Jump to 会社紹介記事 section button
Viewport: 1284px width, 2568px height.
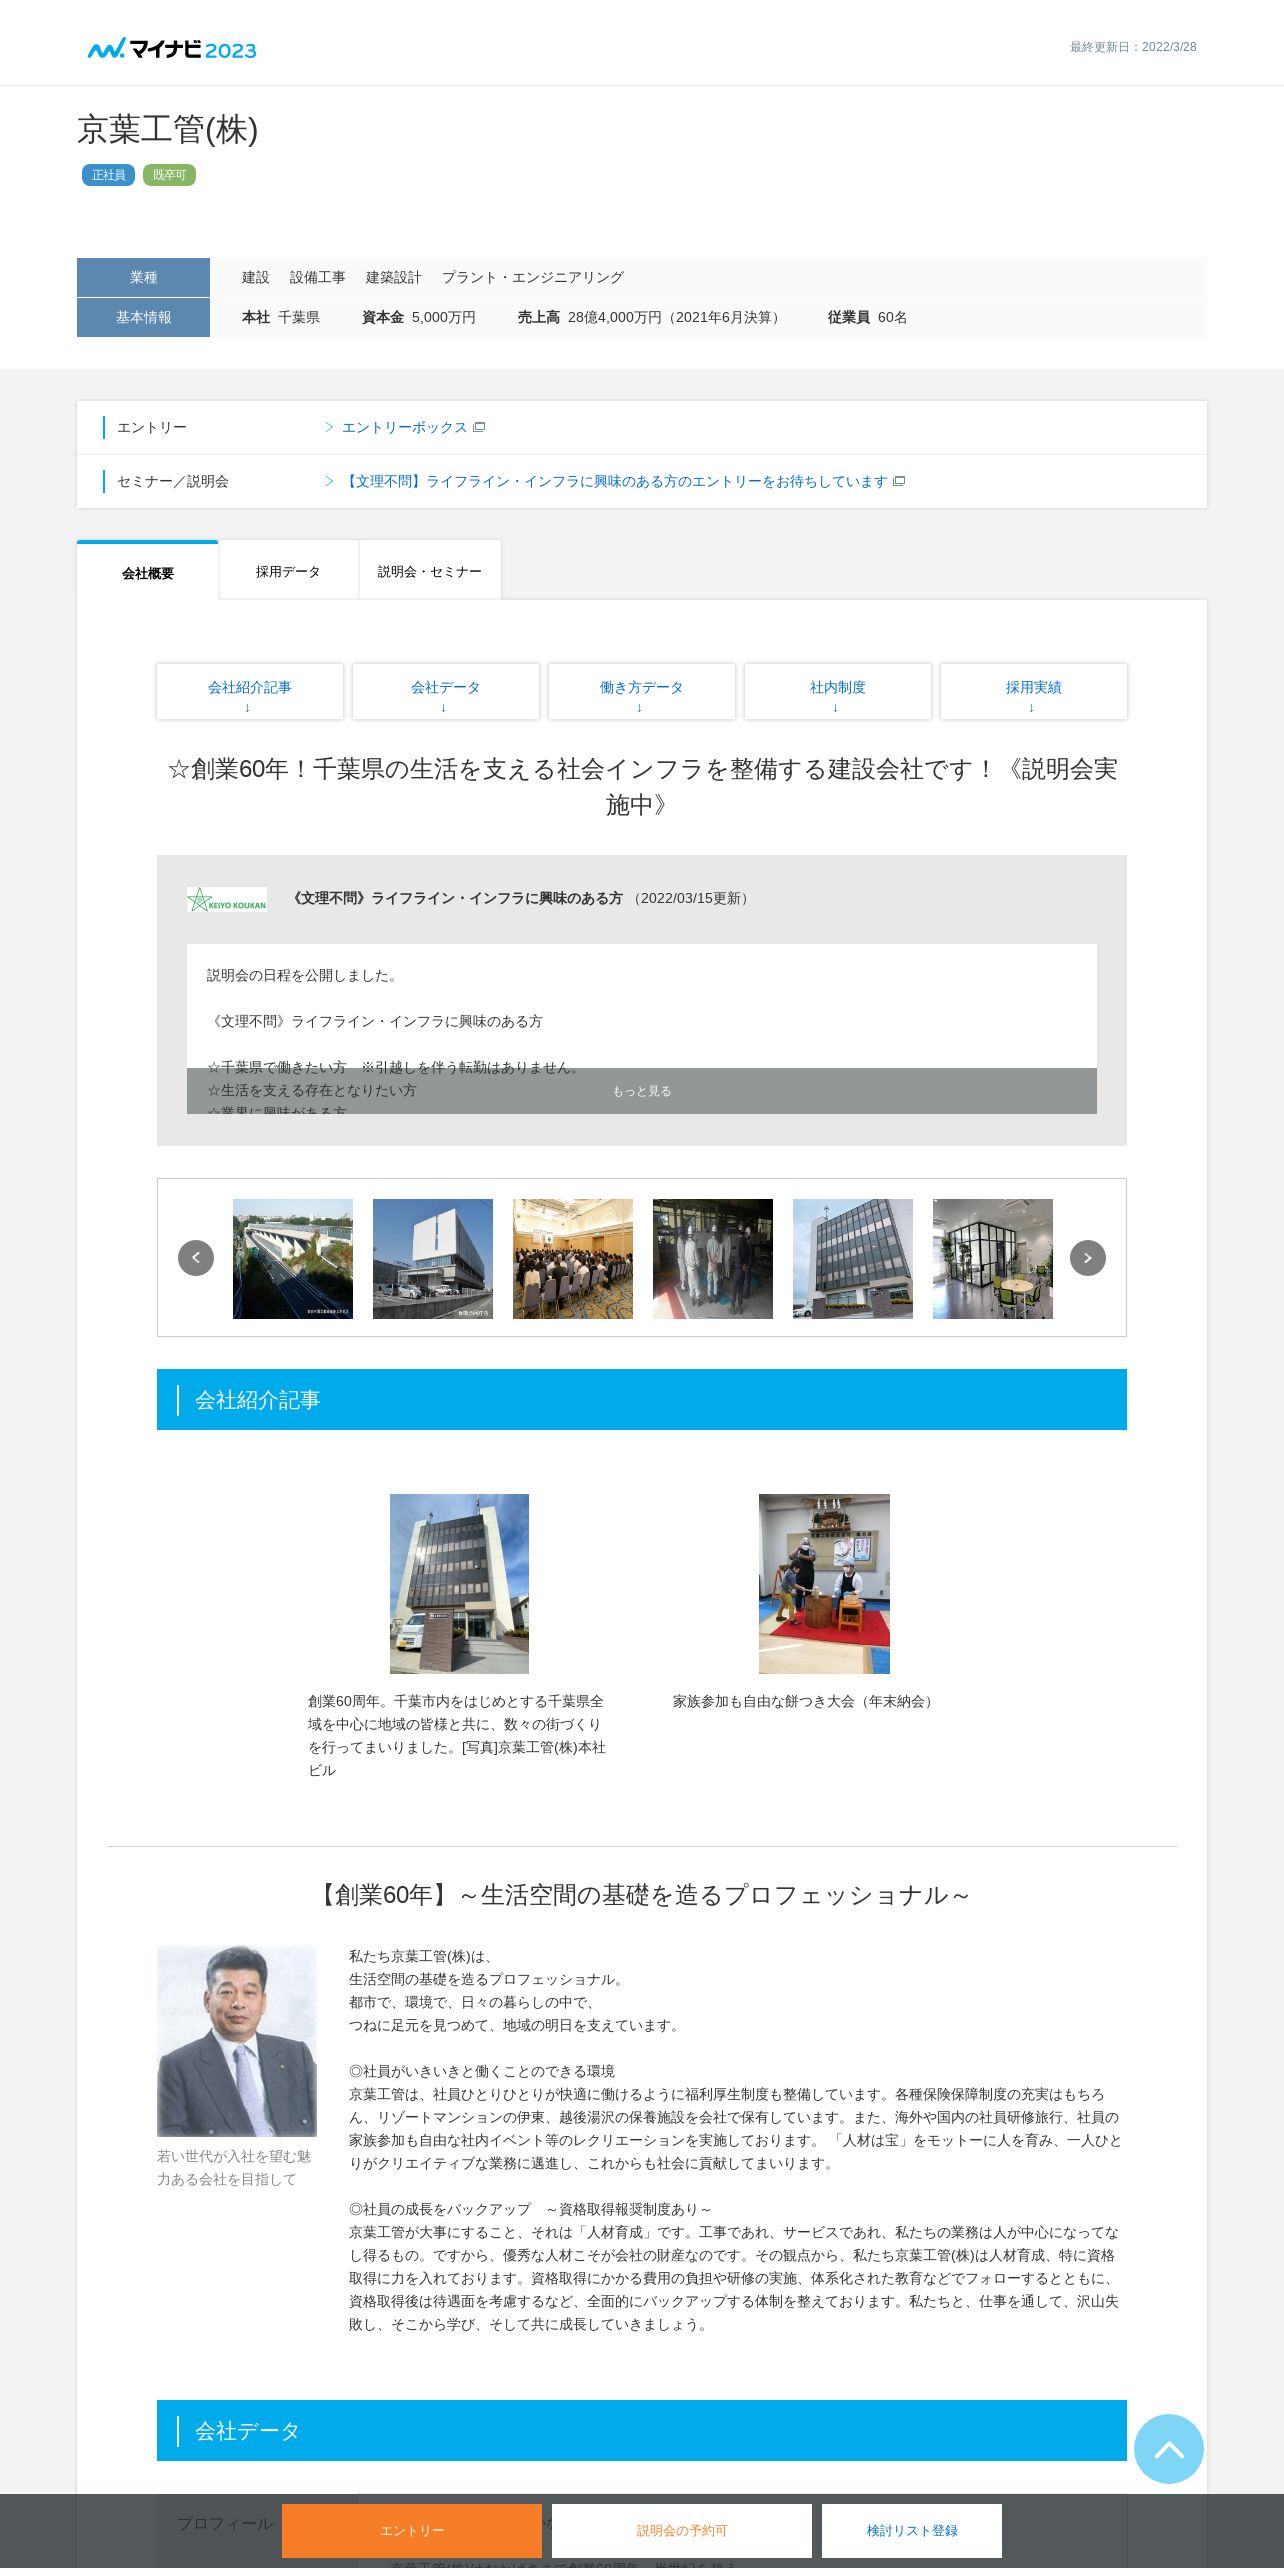pyautogui.click(x=250, y=692)
